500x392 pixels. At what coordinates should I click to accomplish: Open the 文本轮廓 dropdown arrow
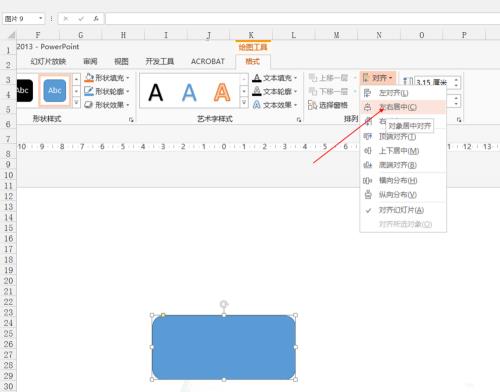pyautogui.click(x=295, y=91)
